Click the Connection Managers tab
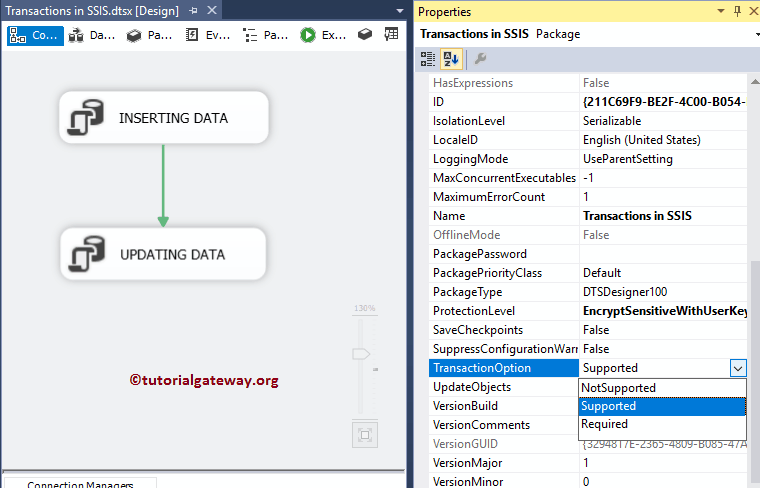 coord(80,483)
